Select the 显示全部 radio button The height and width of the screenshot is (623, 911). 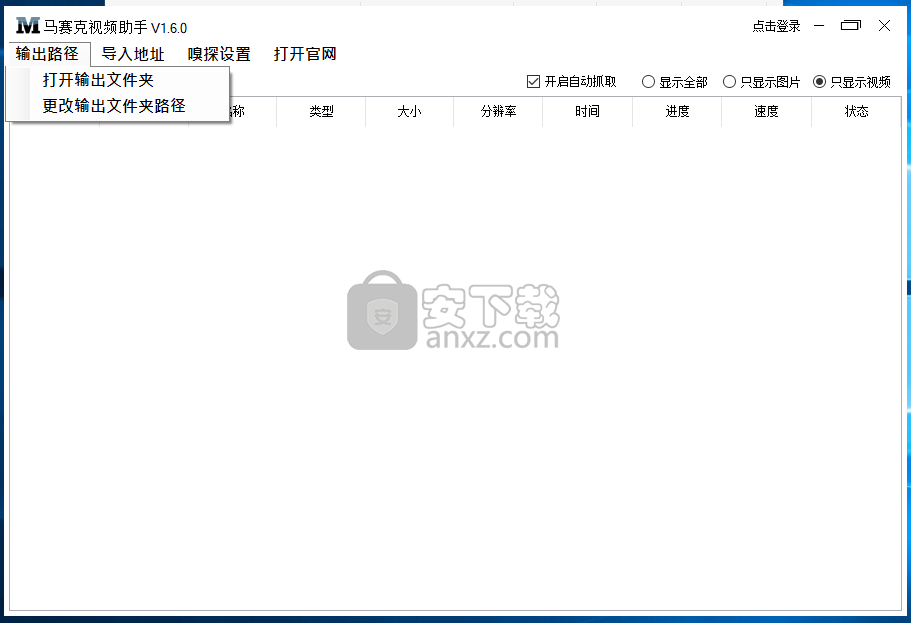[648, 82]
